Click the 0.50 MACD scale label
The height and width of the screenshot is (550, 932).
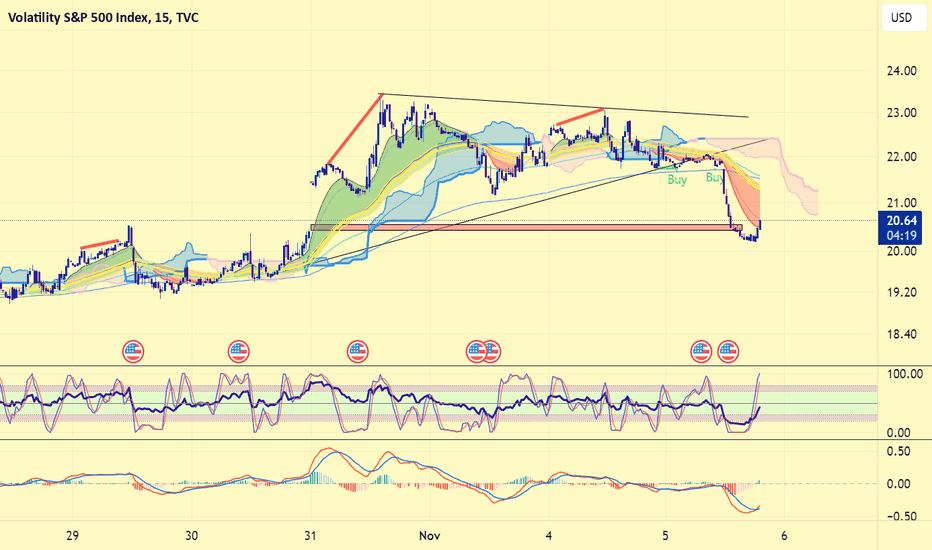[898, 451]
